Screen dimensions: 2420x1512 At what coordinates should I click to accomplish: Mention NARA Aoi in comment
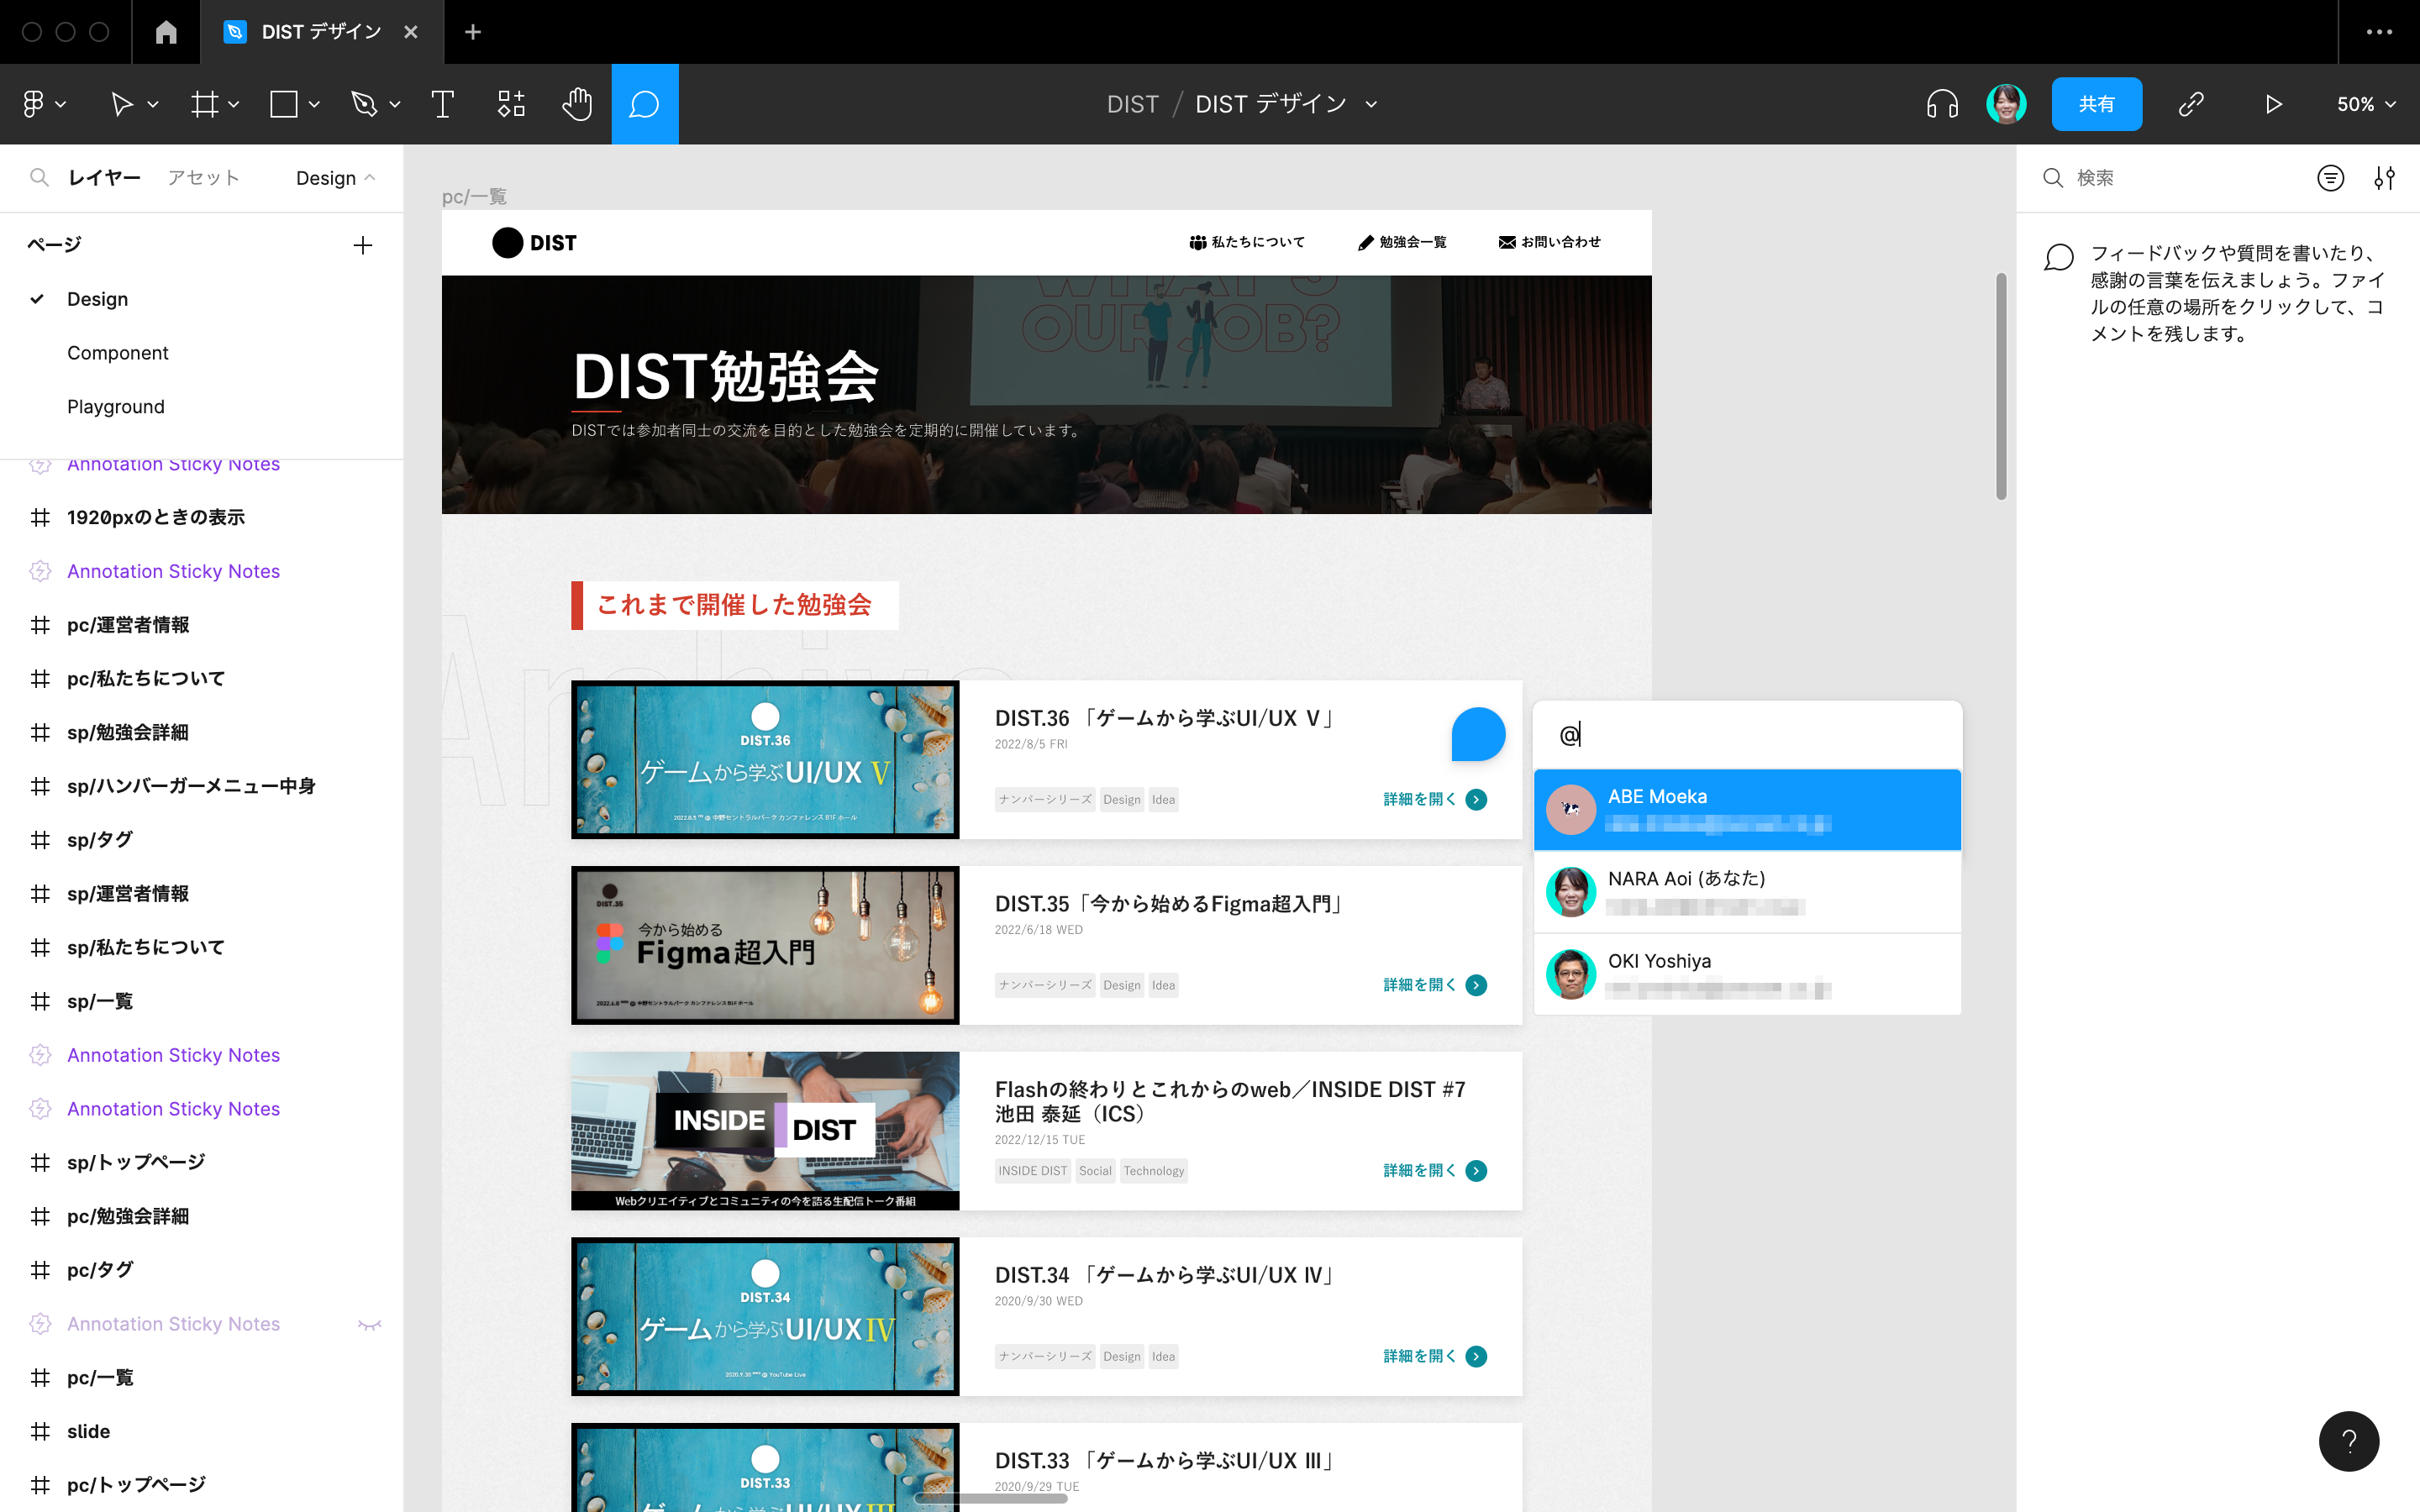1747,892
